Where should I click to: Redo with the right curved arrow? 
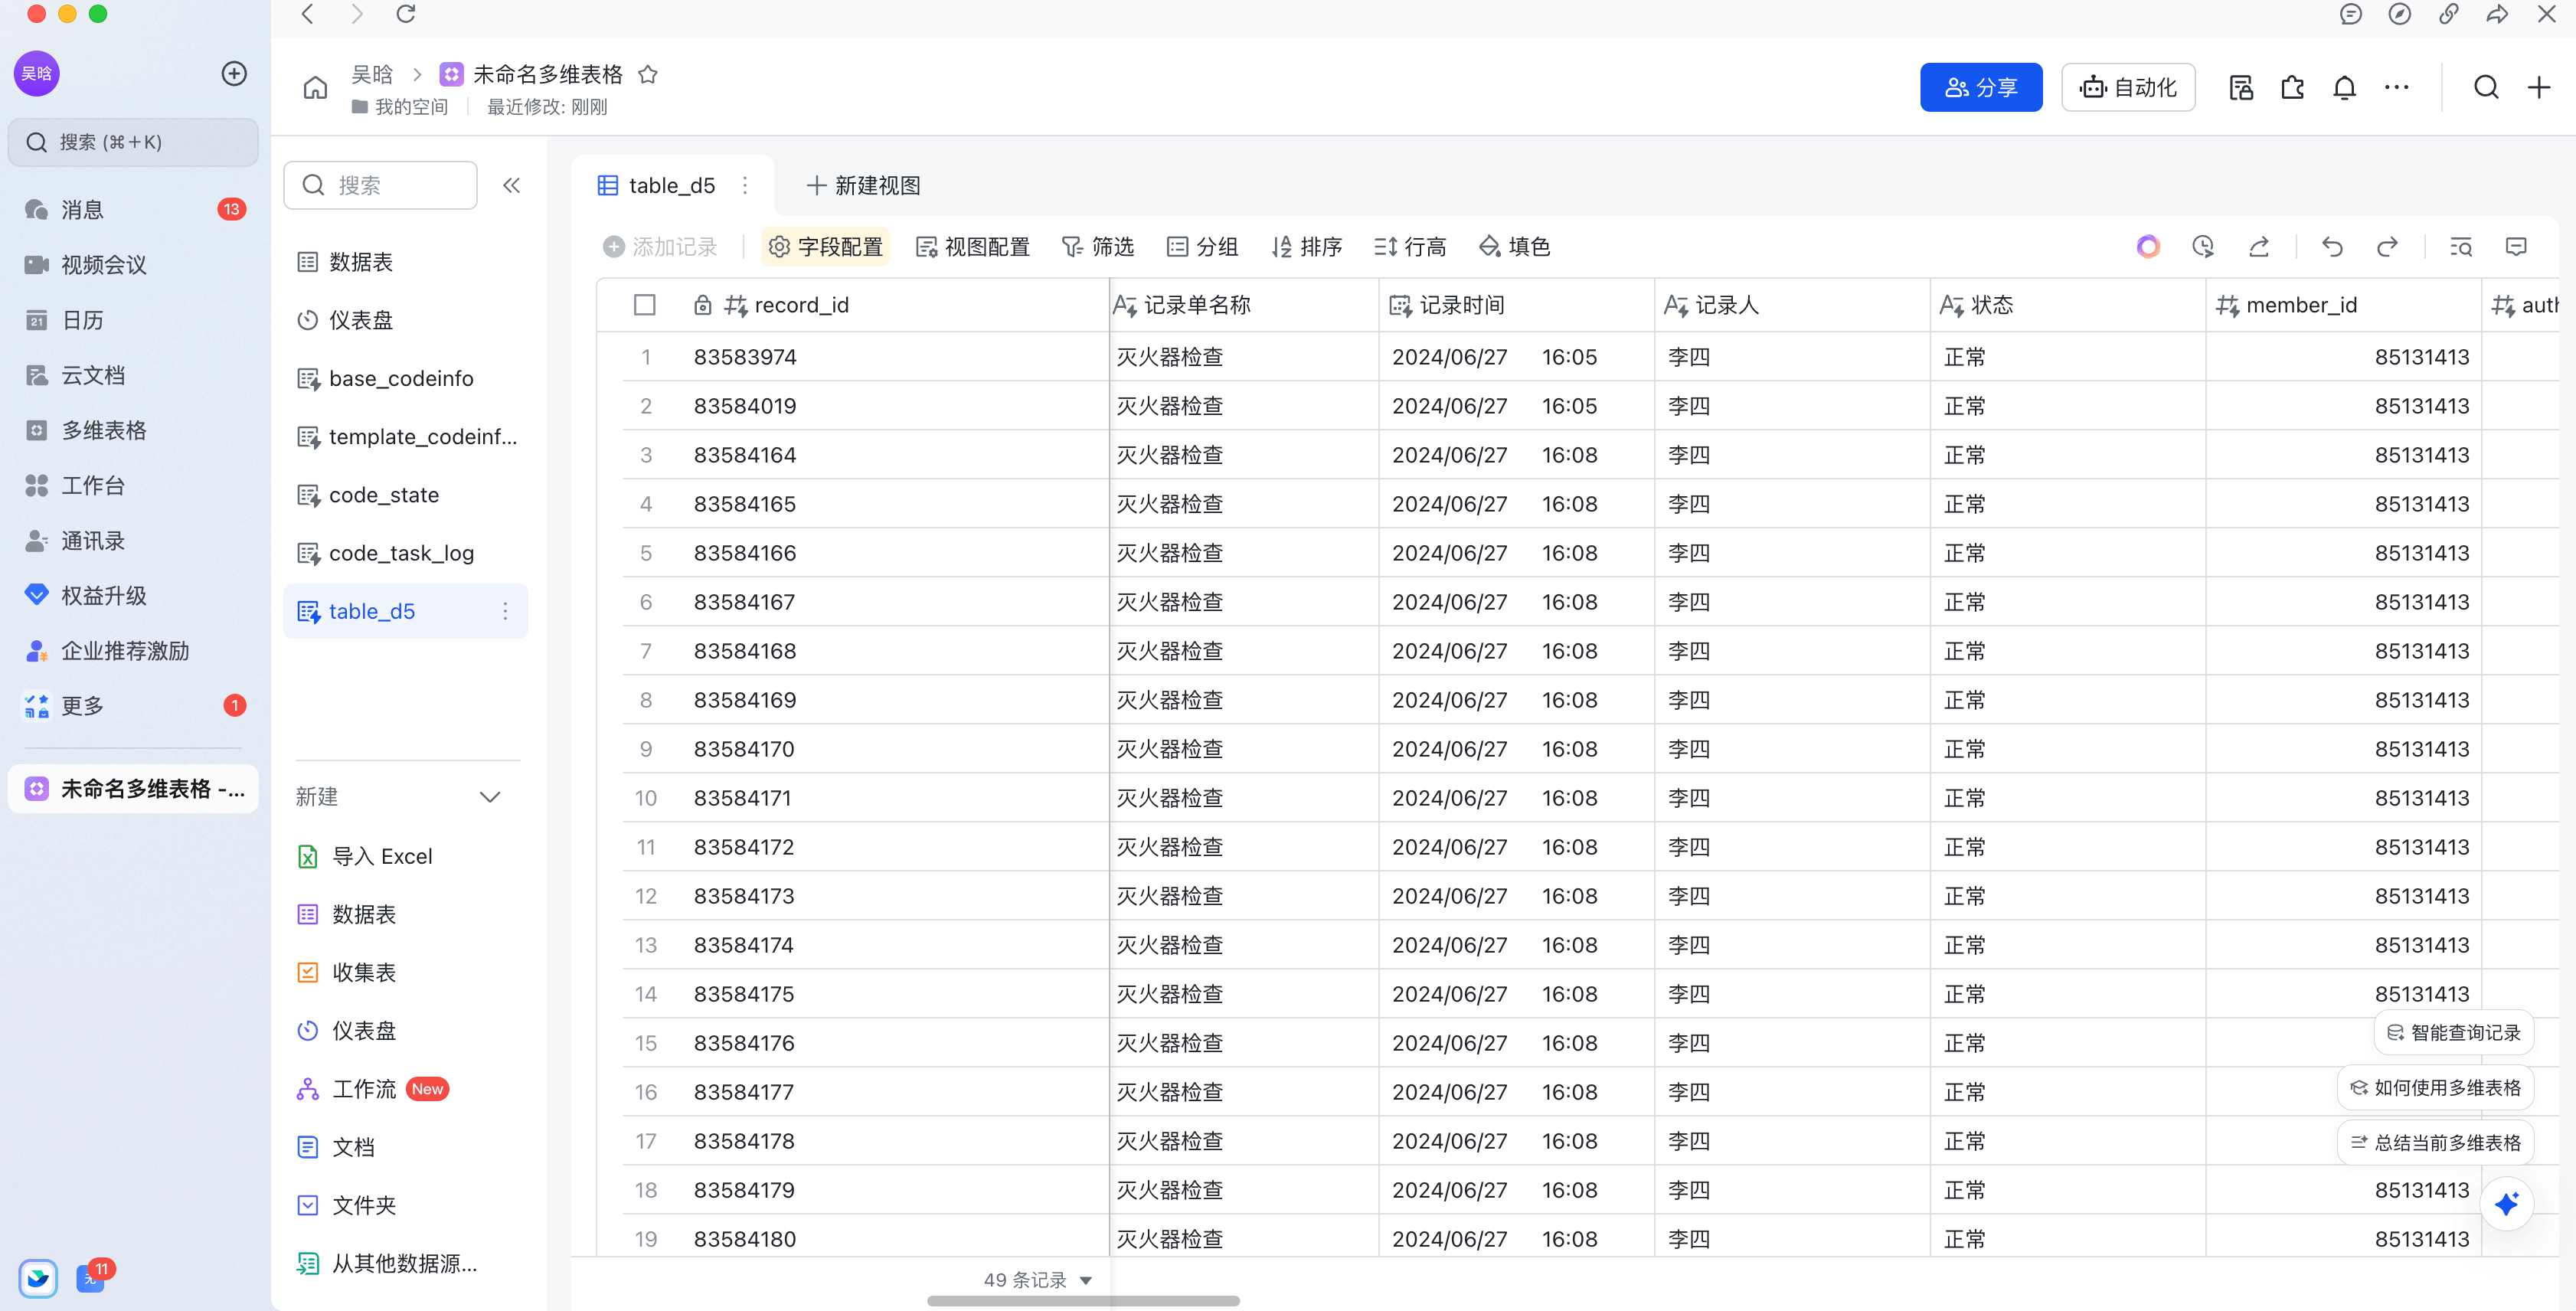2387,246
